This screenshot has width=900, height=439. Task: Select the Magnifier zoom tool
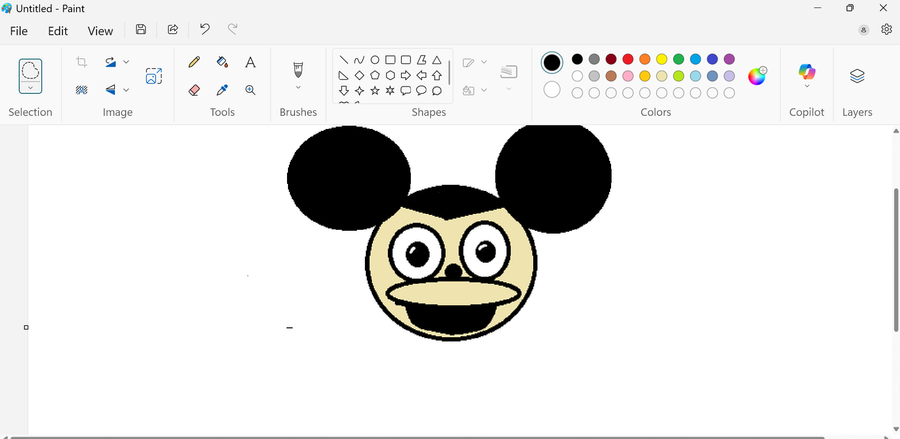click(x=250, y=90)
